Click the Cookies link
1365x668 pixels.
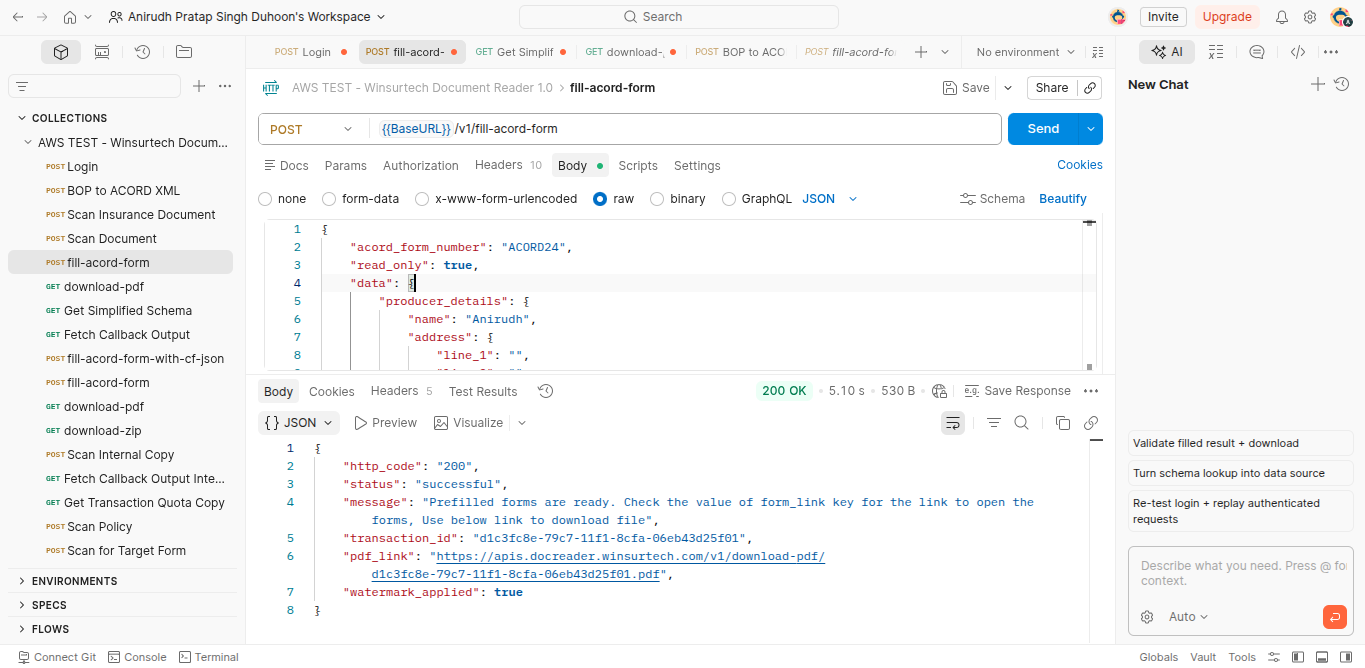[x=1080, y=165]
